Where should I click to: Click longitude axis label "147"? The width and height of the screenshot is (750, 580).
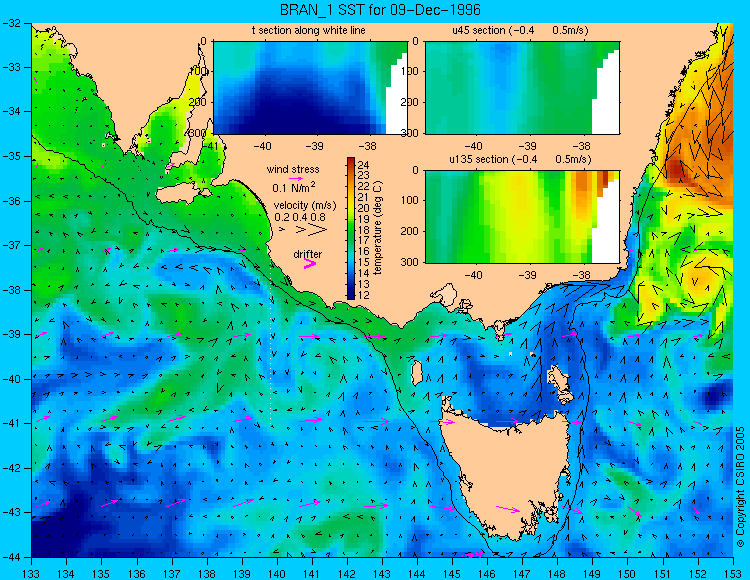click(x=522, y=574)
